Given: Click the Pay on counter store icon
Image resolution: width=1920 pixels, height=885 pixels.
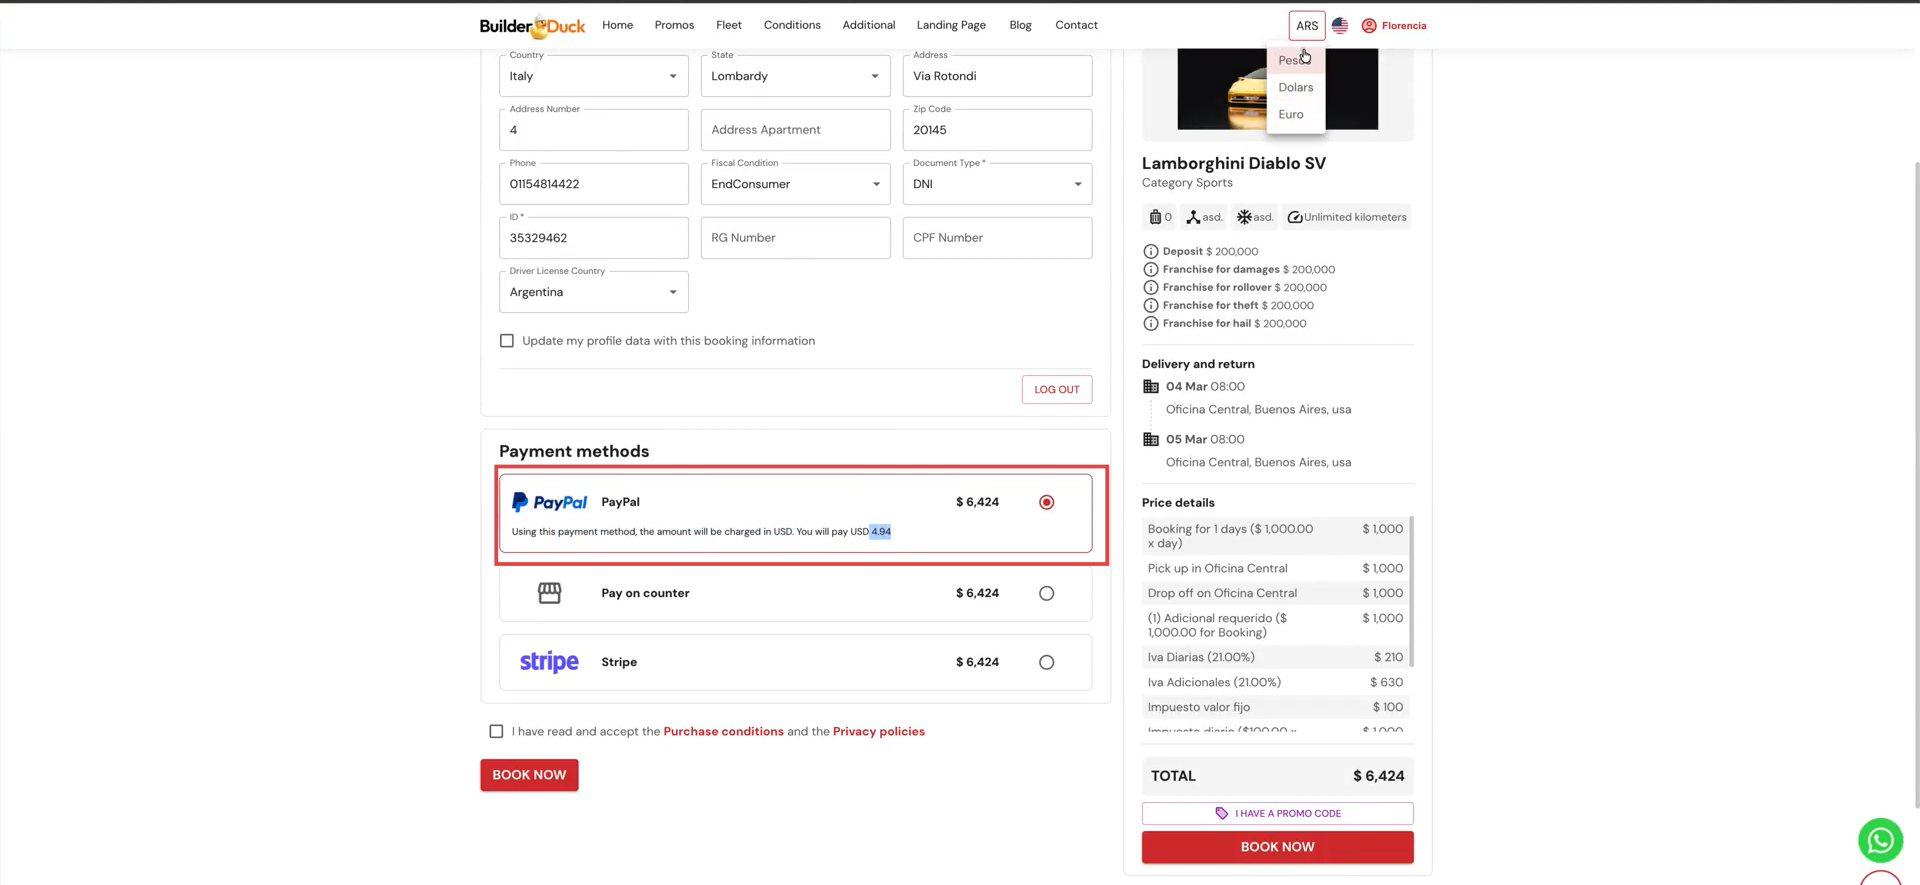Looking at the screenshot, I should 549,593.
